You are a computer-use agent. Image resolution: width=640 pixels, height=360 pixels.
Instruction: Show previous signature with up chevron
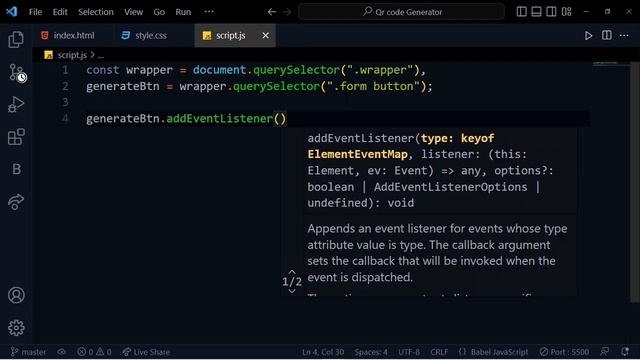click(292, 272)
